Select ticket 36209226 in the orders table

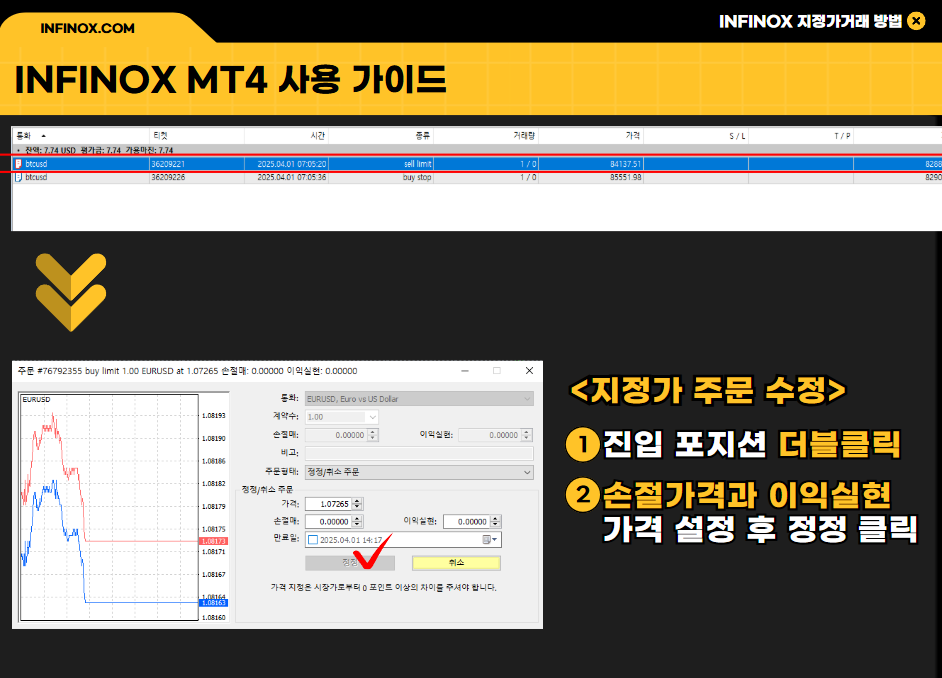[168, 177]
